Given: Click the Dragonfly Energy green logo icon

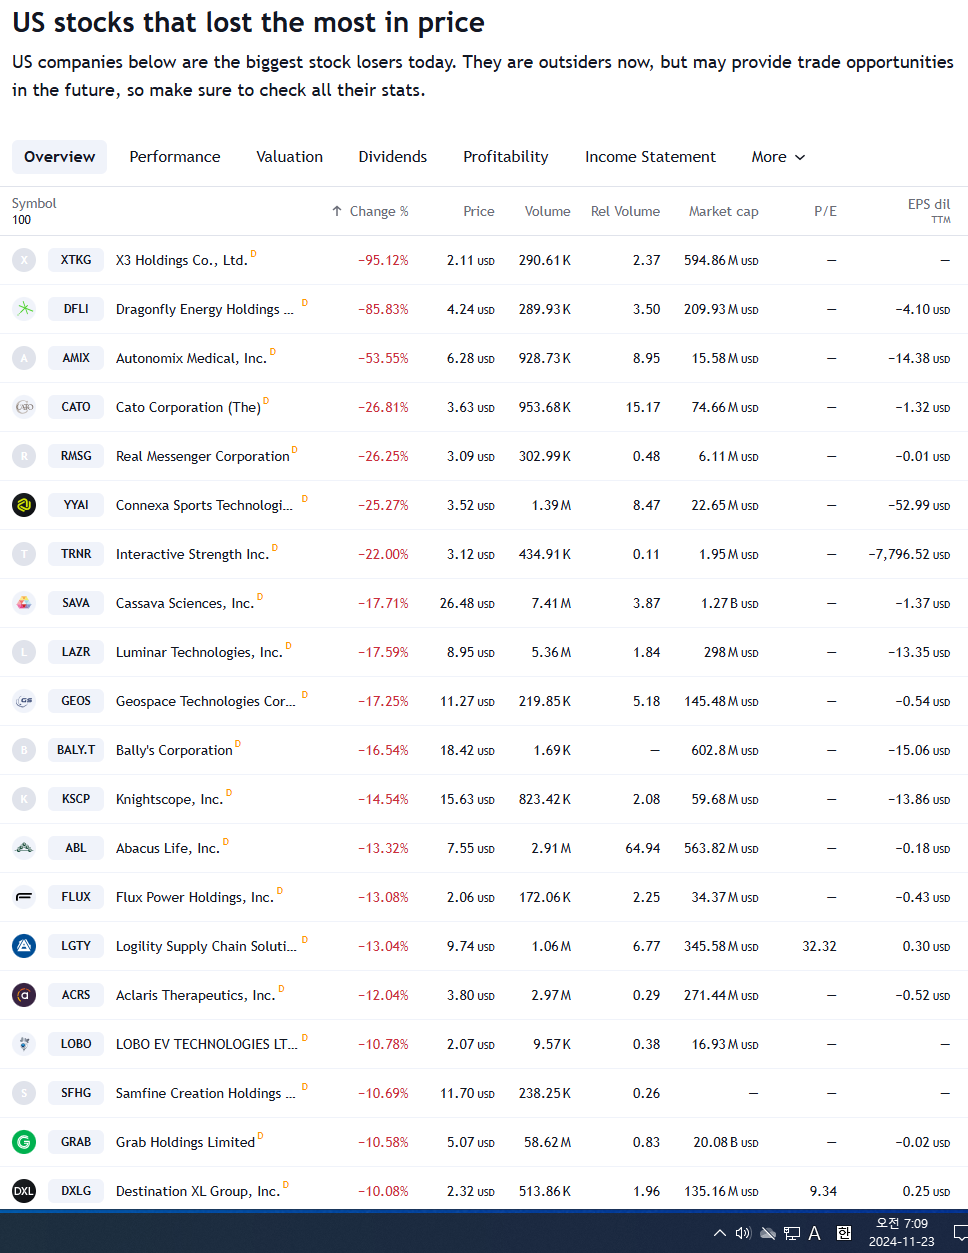Looking at the screenshot, I should coord(24,309).
